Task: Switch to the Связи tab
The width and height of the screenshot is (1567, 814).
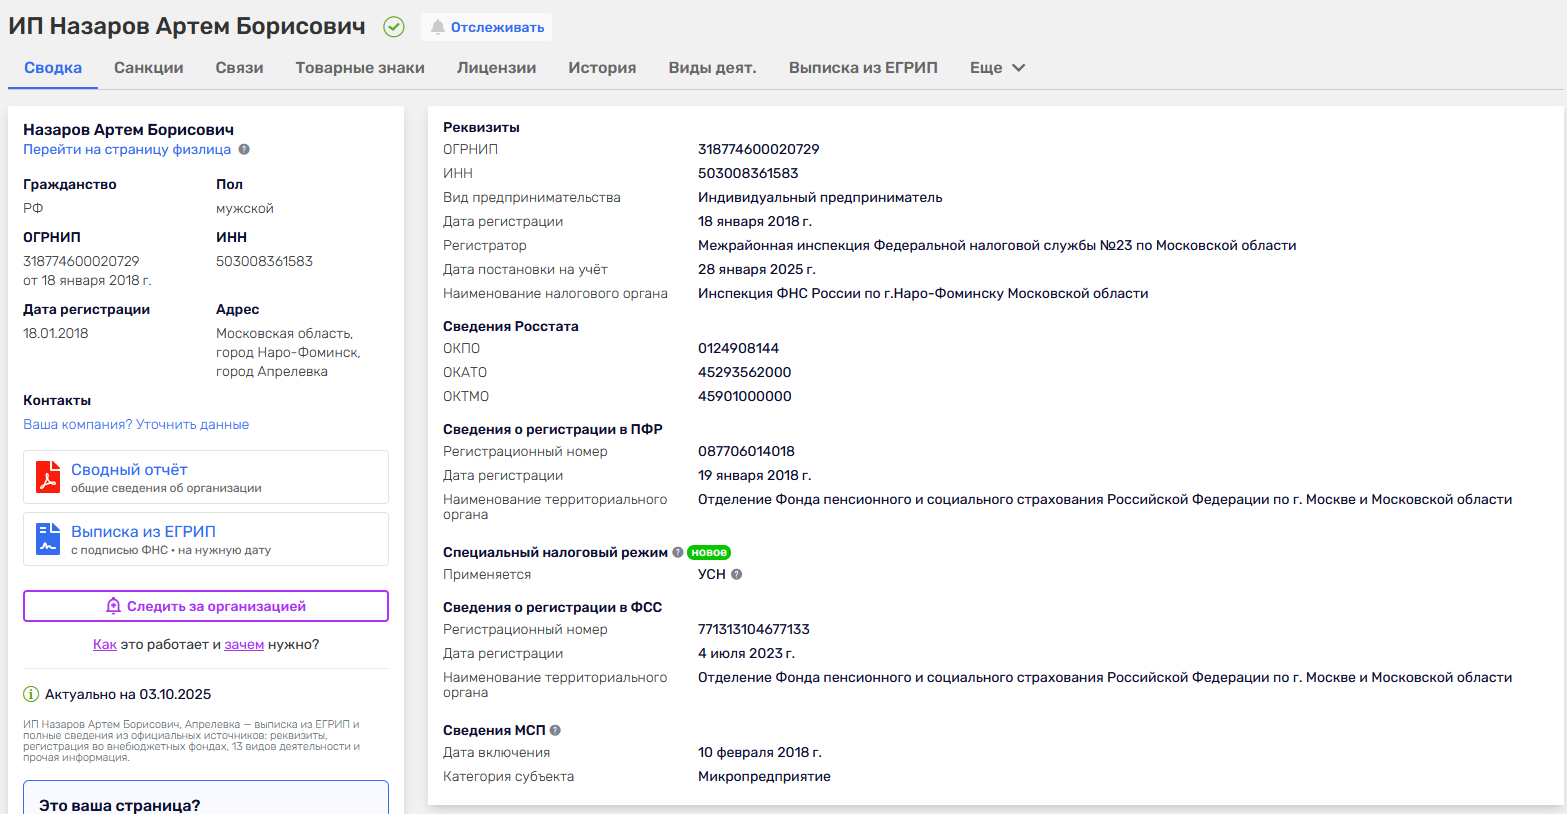Action: pyautogui.click(x=239, y=68)
